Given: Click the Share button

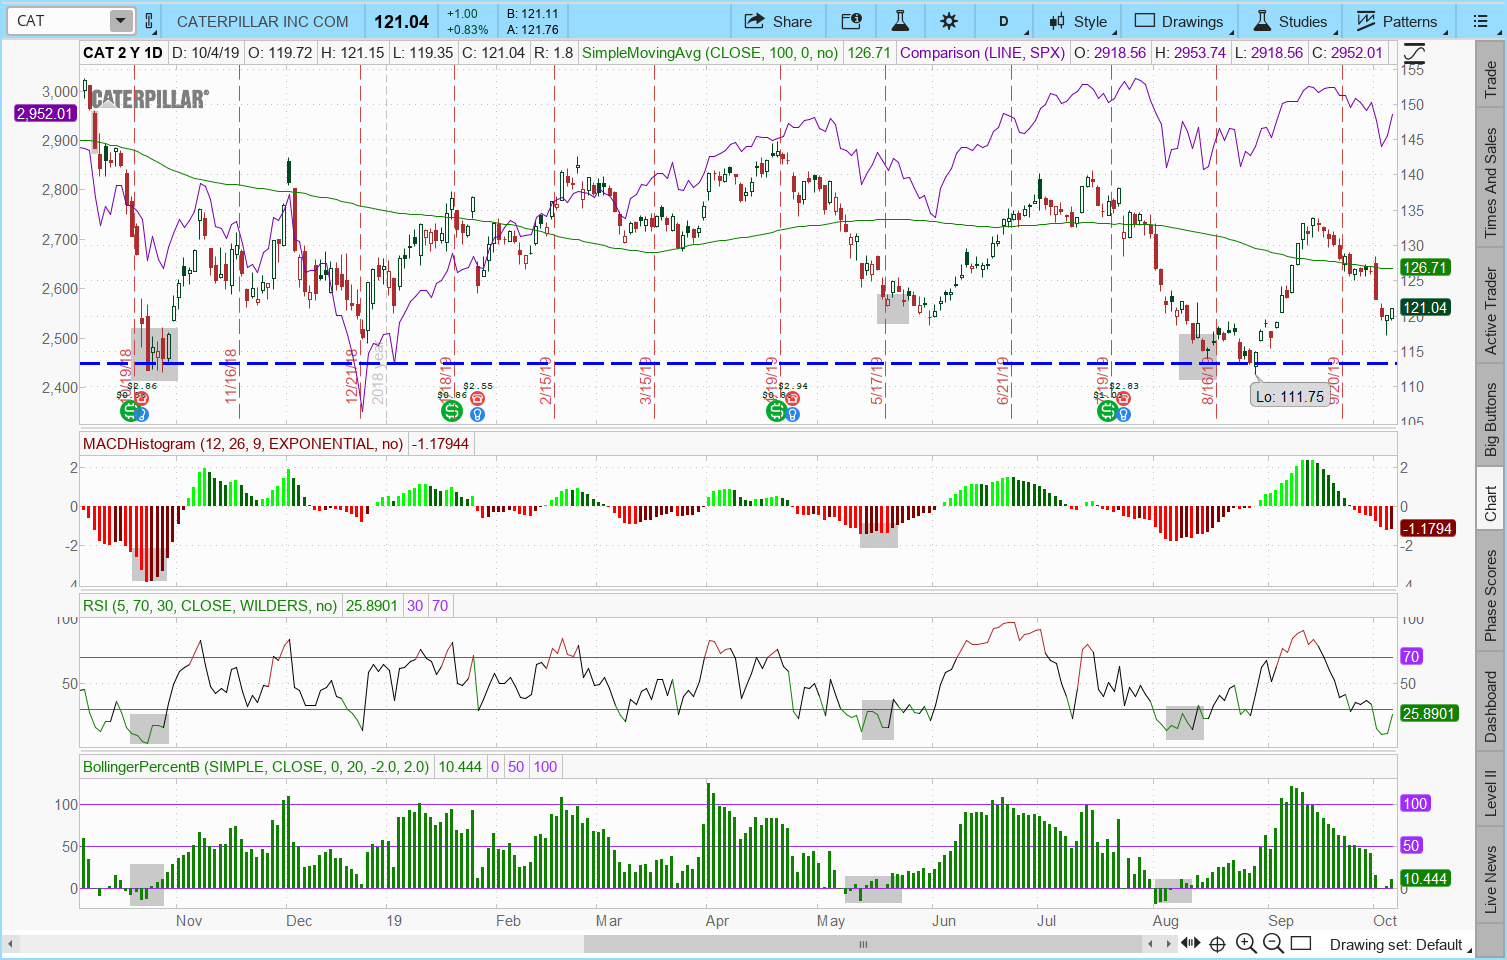Looking at the screenshot, I should pos(778,21).
